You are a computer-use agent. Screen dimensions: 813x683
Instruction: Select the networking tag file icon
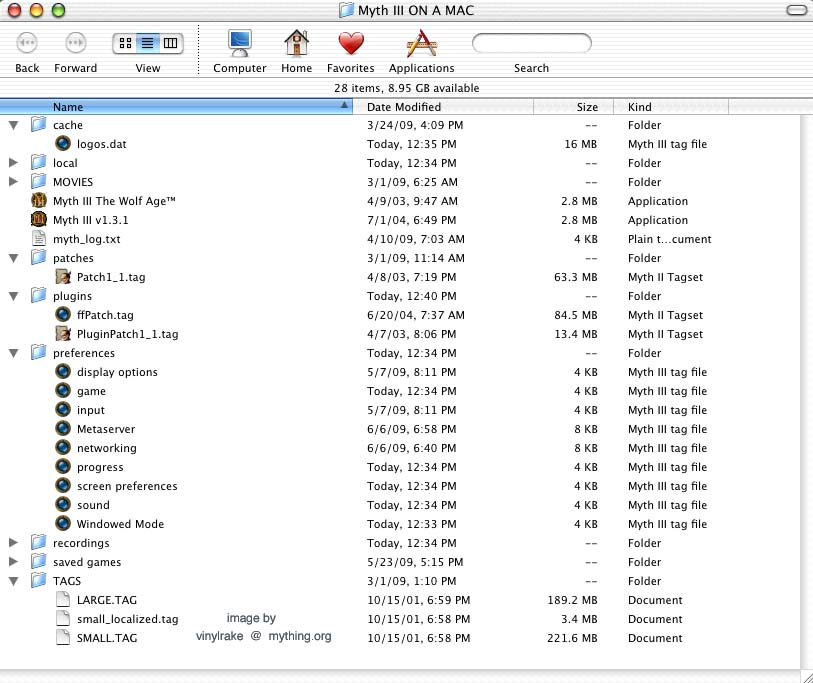(63, 447)
